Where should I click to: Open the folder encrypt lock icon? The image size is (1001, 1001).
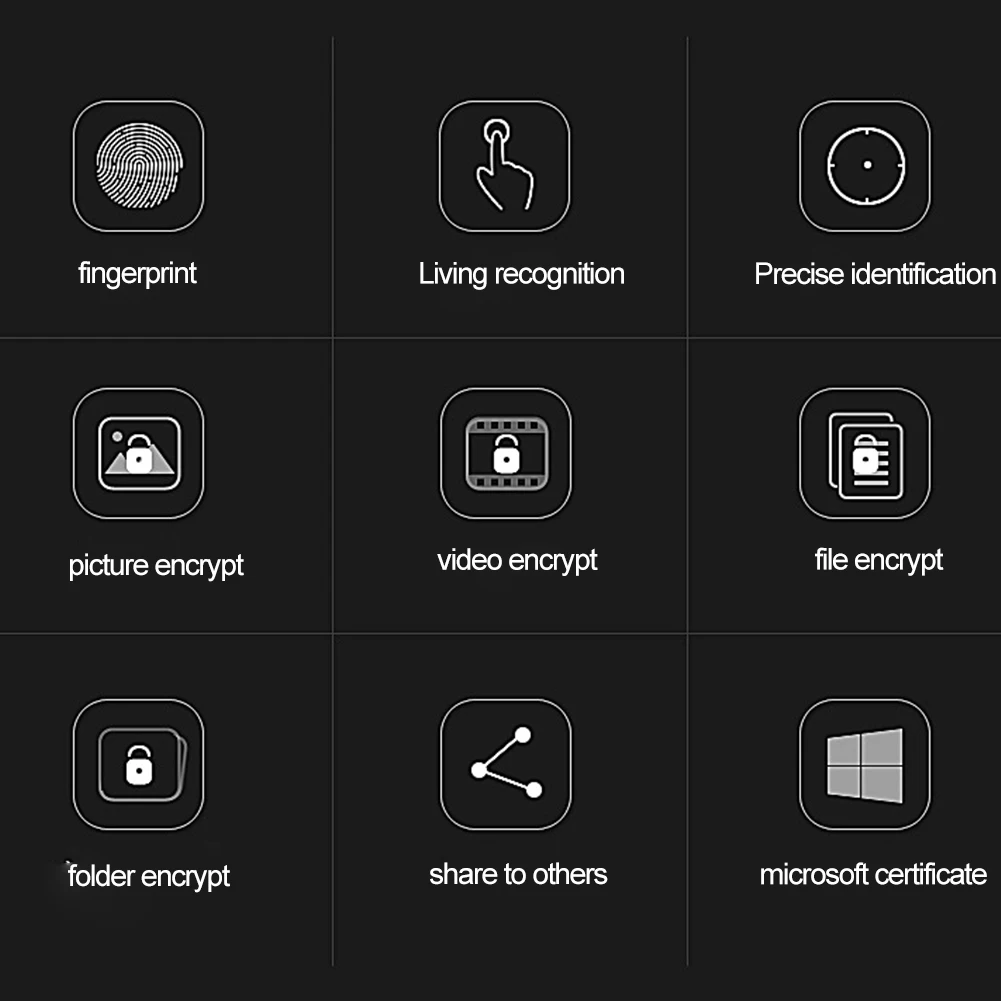(x=139, y=764)
